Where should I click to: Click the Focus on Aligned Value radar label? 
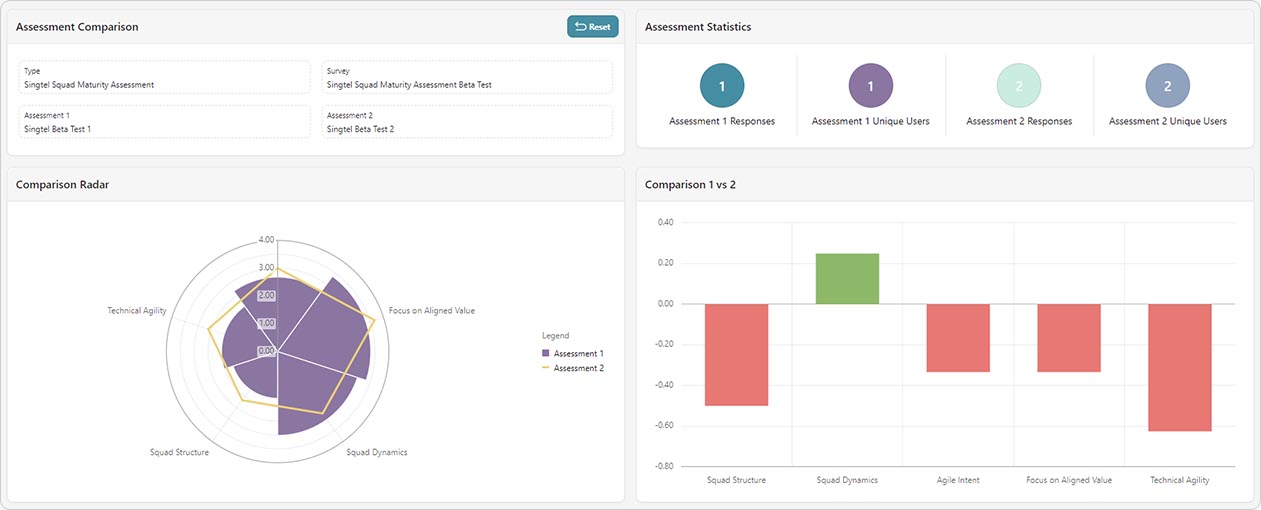click(432, 311)
